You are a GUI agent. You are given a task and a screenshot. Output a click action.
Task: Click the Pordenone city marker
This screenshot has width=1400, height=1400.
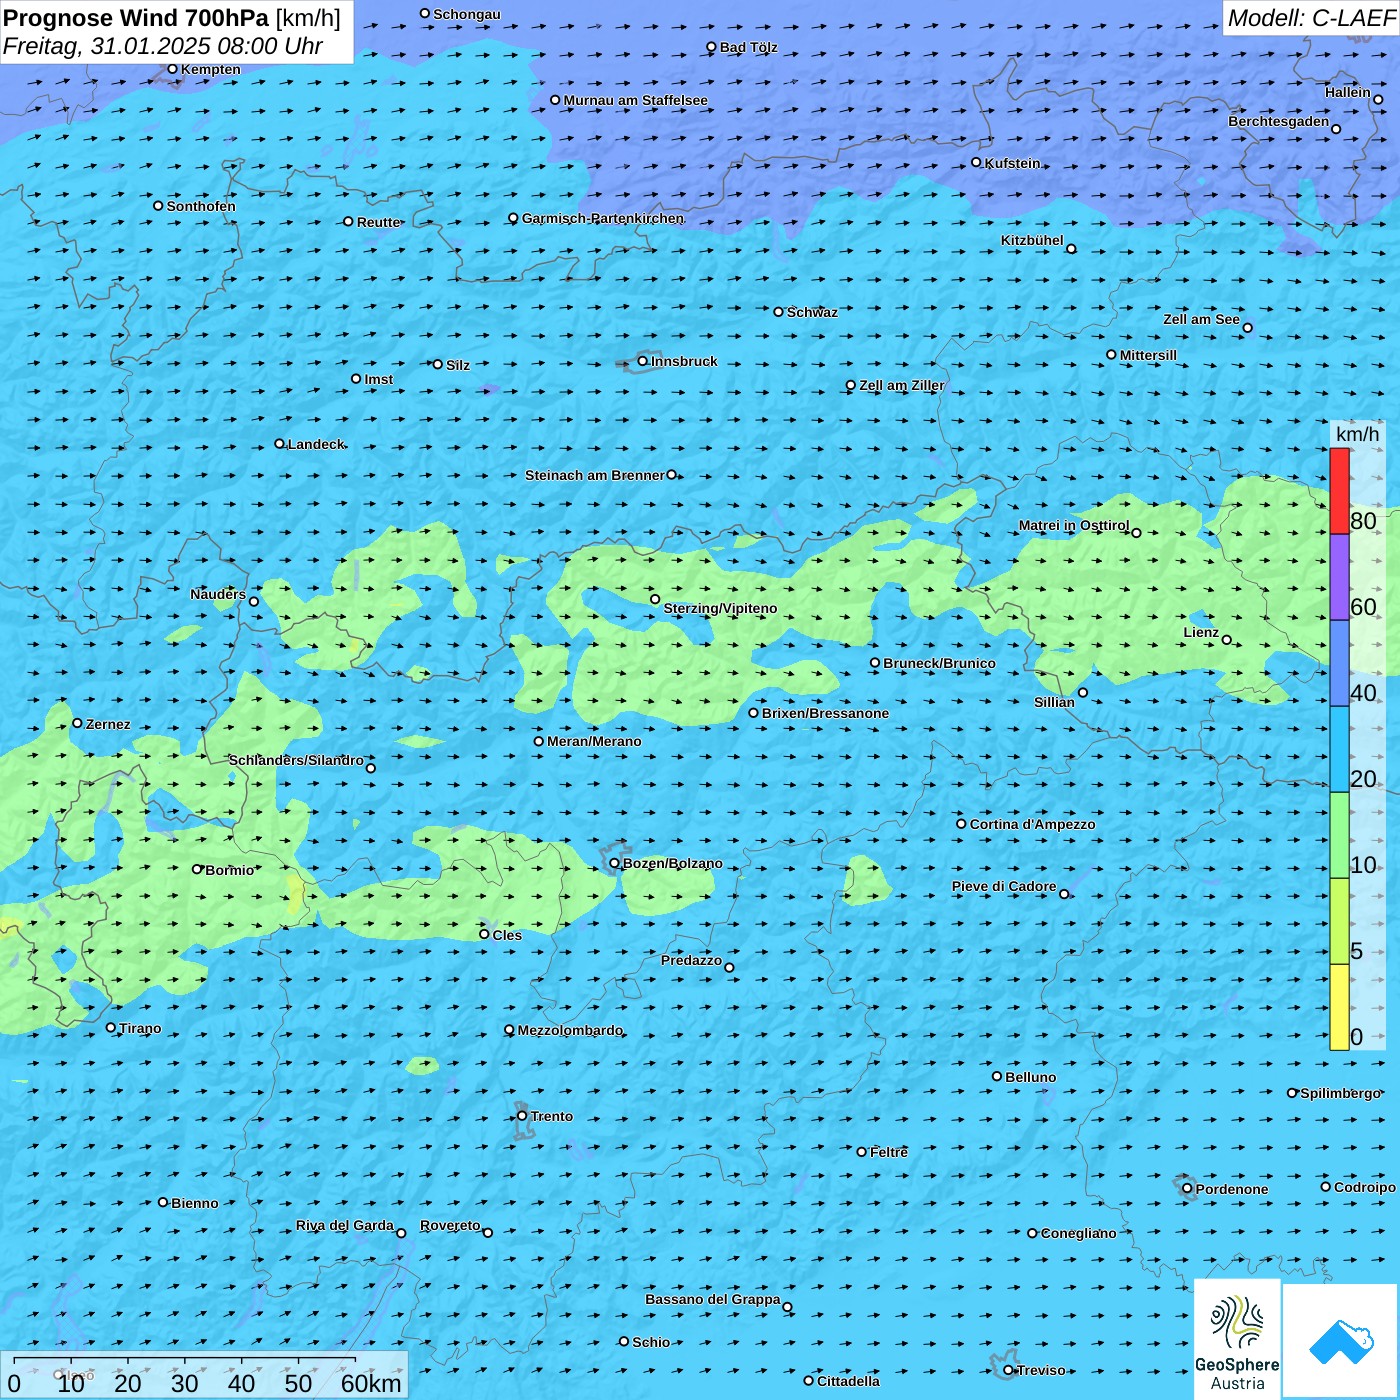click(1187, 1188)
